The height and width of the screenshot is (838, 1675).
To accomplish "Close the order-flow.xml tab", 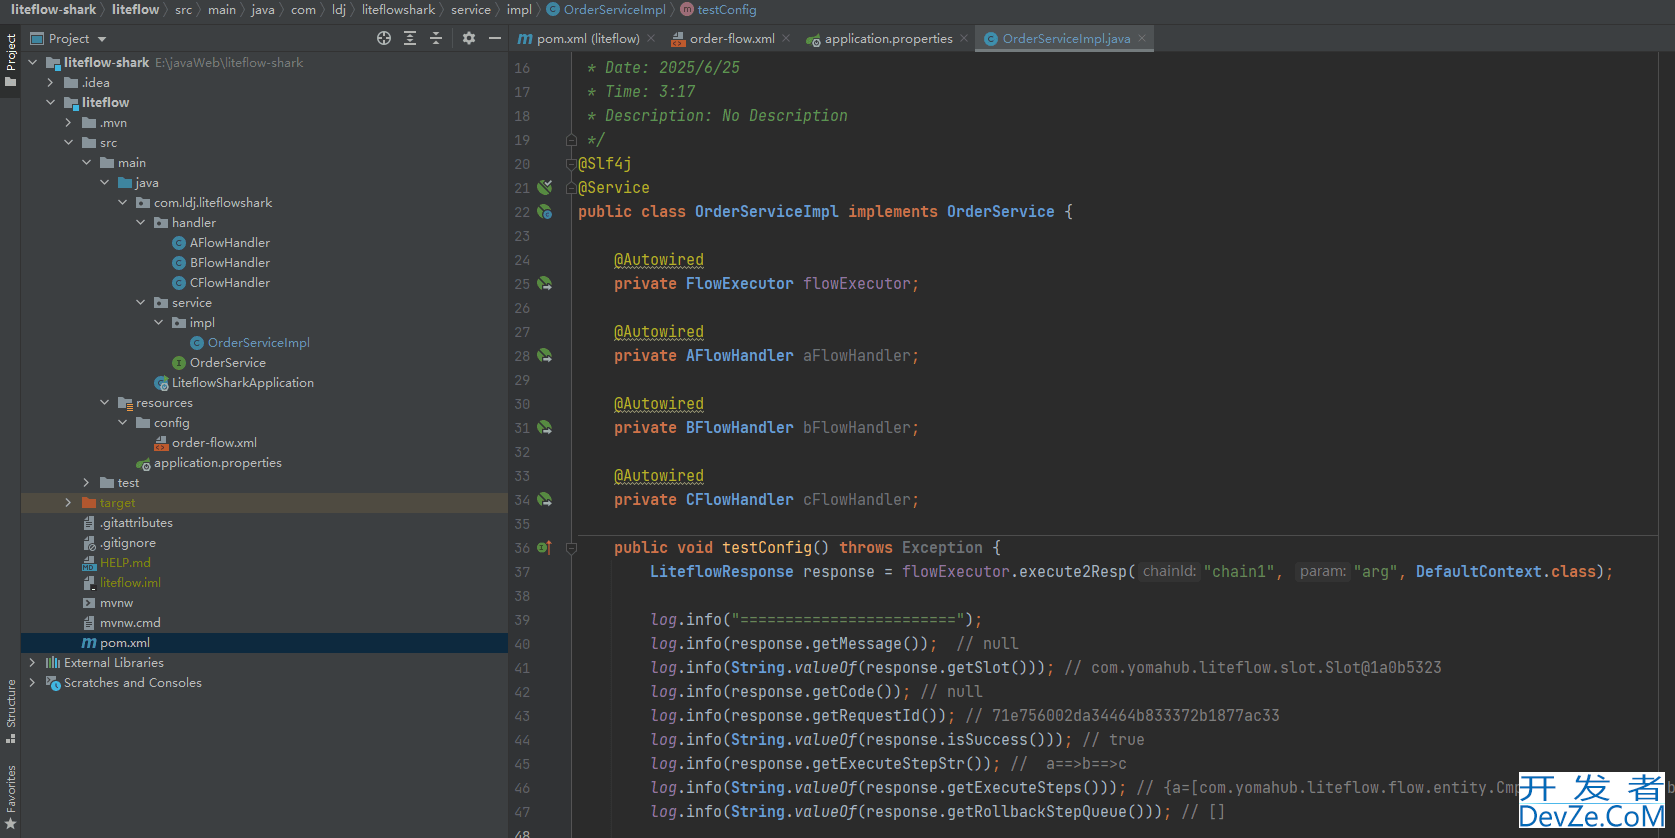I will (x=786, y=38).
